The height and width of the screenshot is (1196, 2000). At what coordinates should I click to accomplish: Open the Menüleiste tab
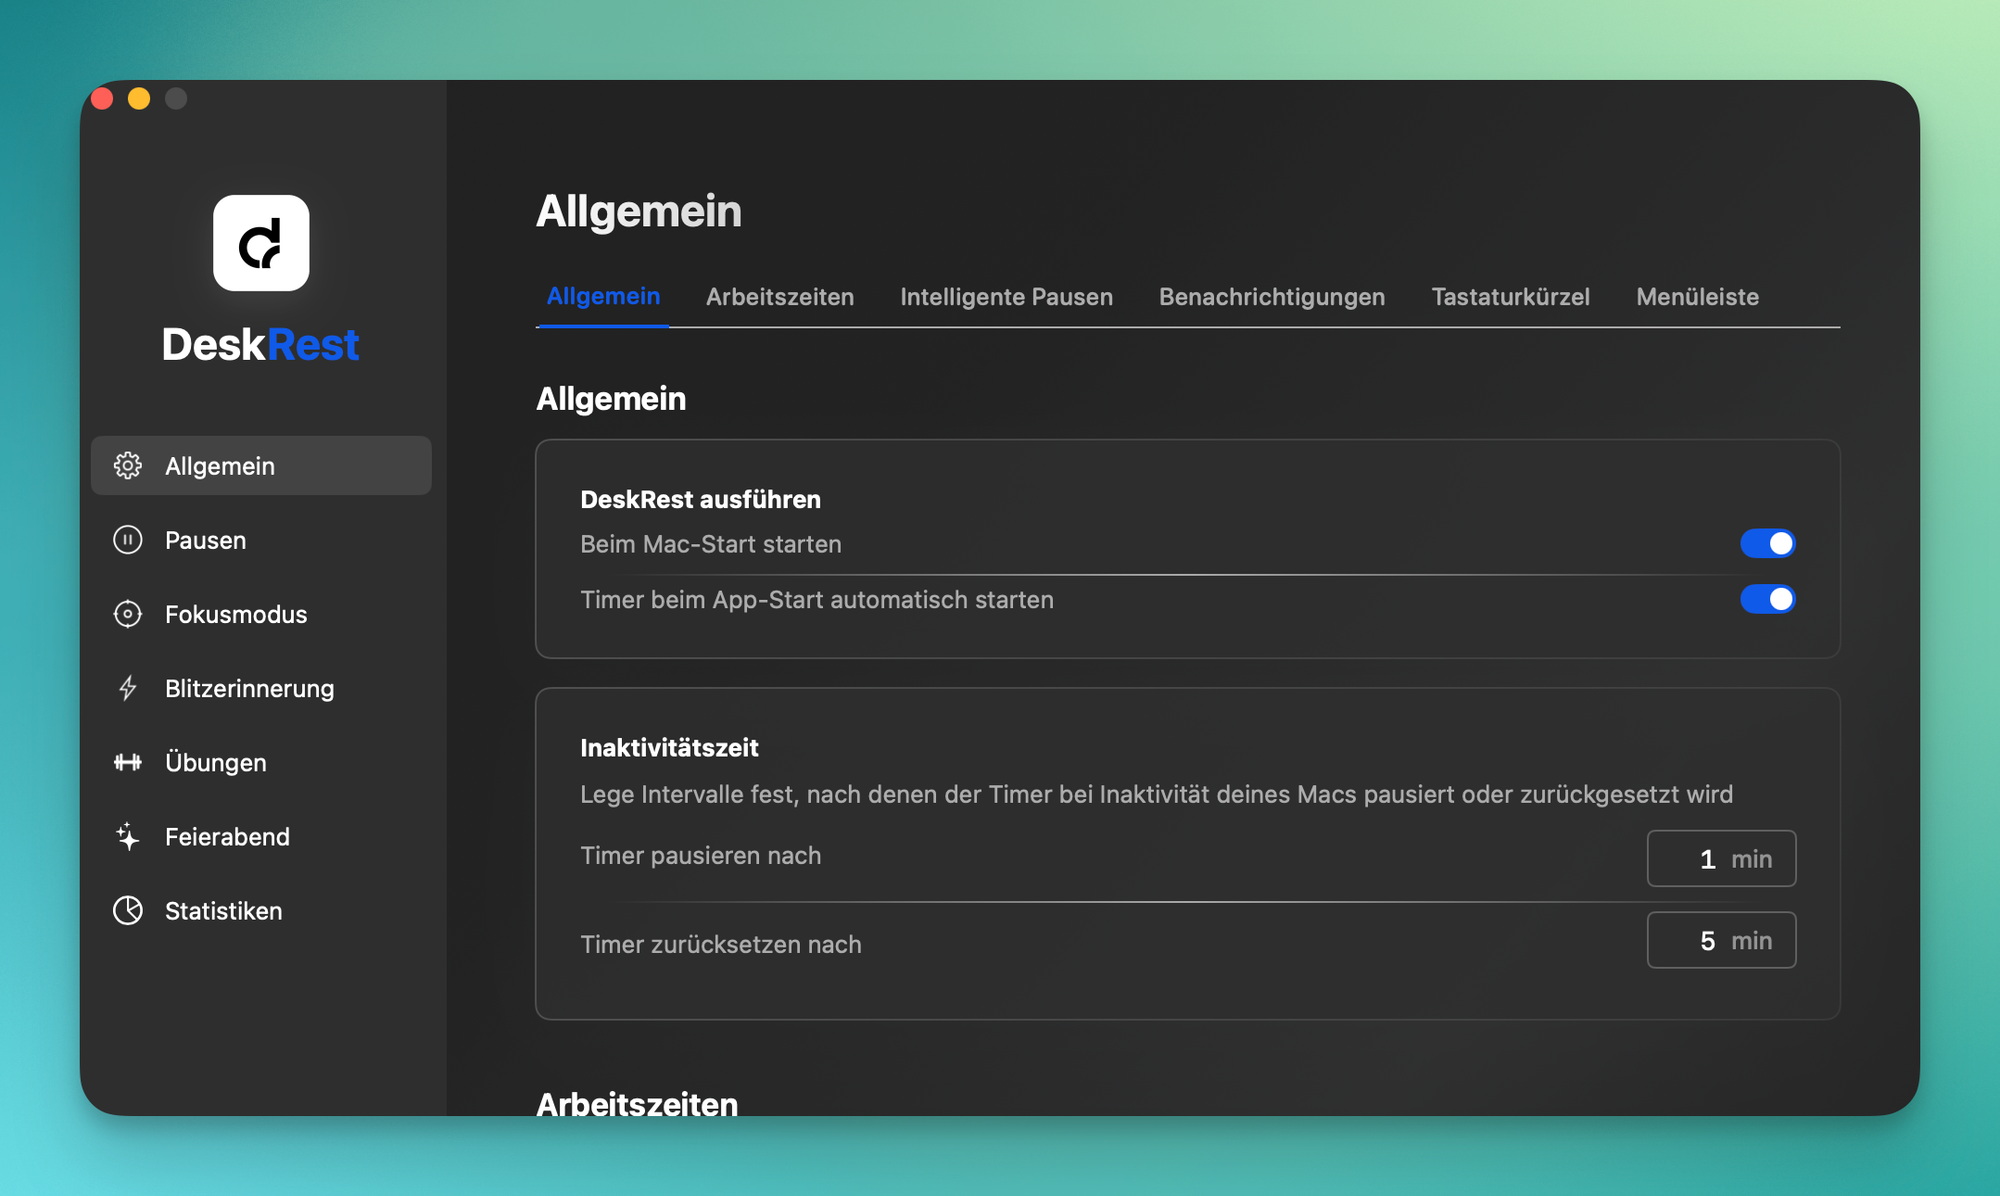point(1697,297)
